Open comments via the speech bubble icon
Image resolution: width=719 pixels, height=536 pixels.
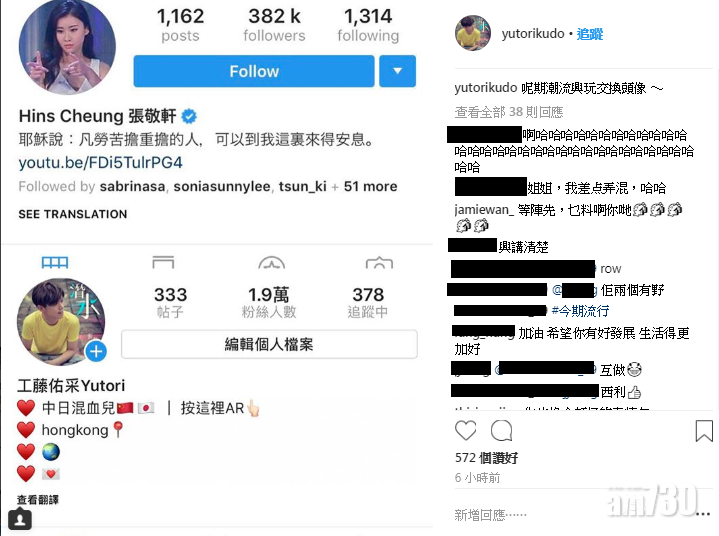coord(501,431)
